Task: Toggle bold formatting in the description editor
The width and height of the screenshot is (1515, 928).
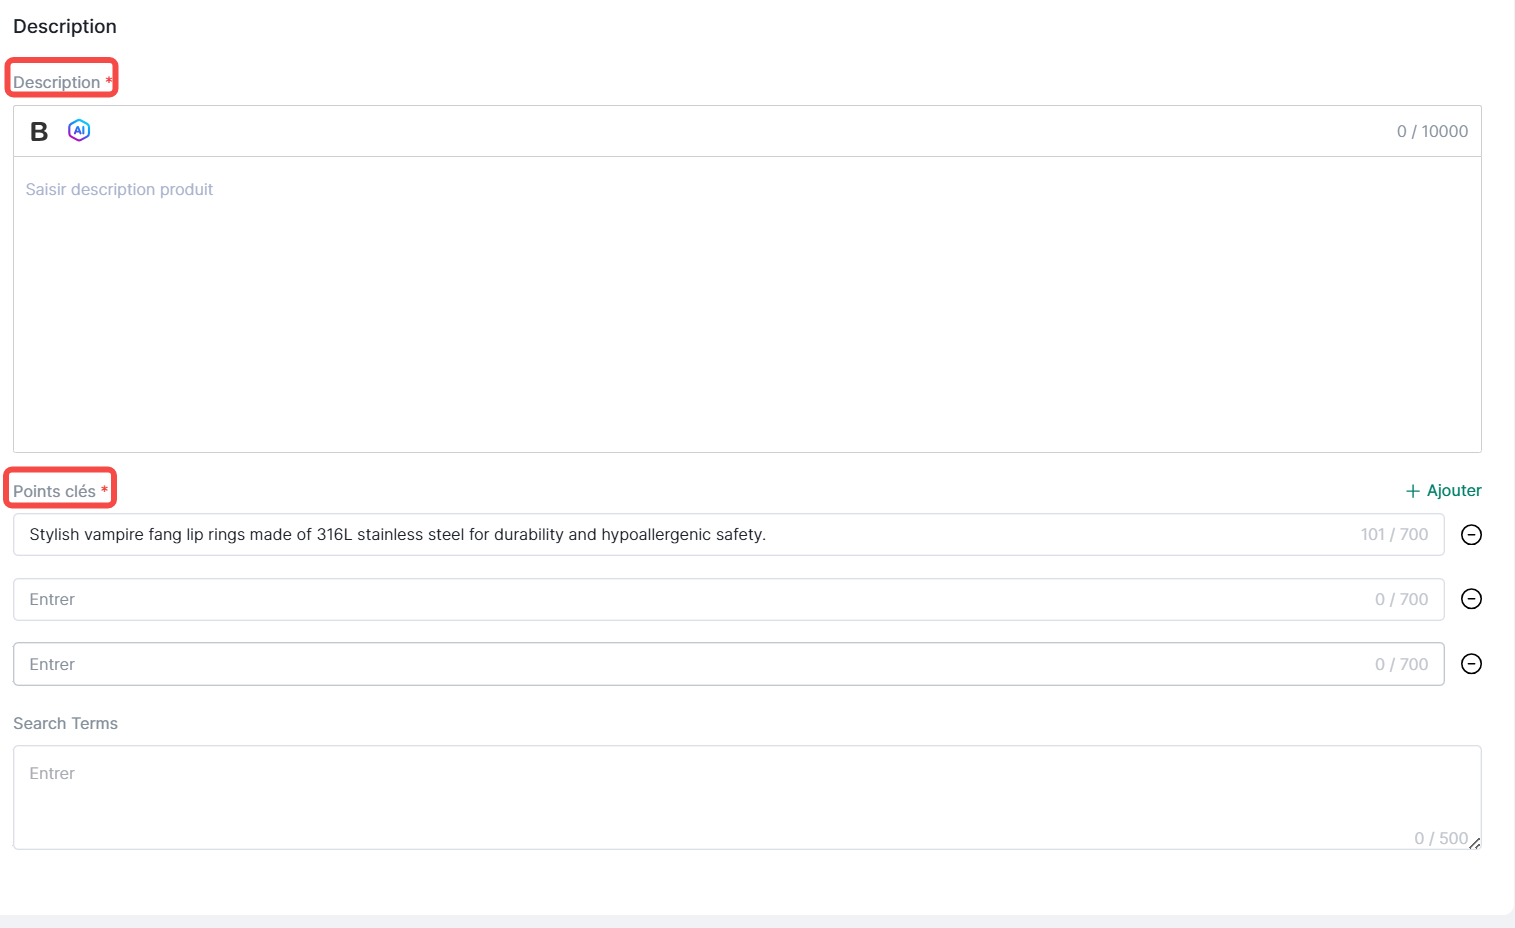Action: 39,132
